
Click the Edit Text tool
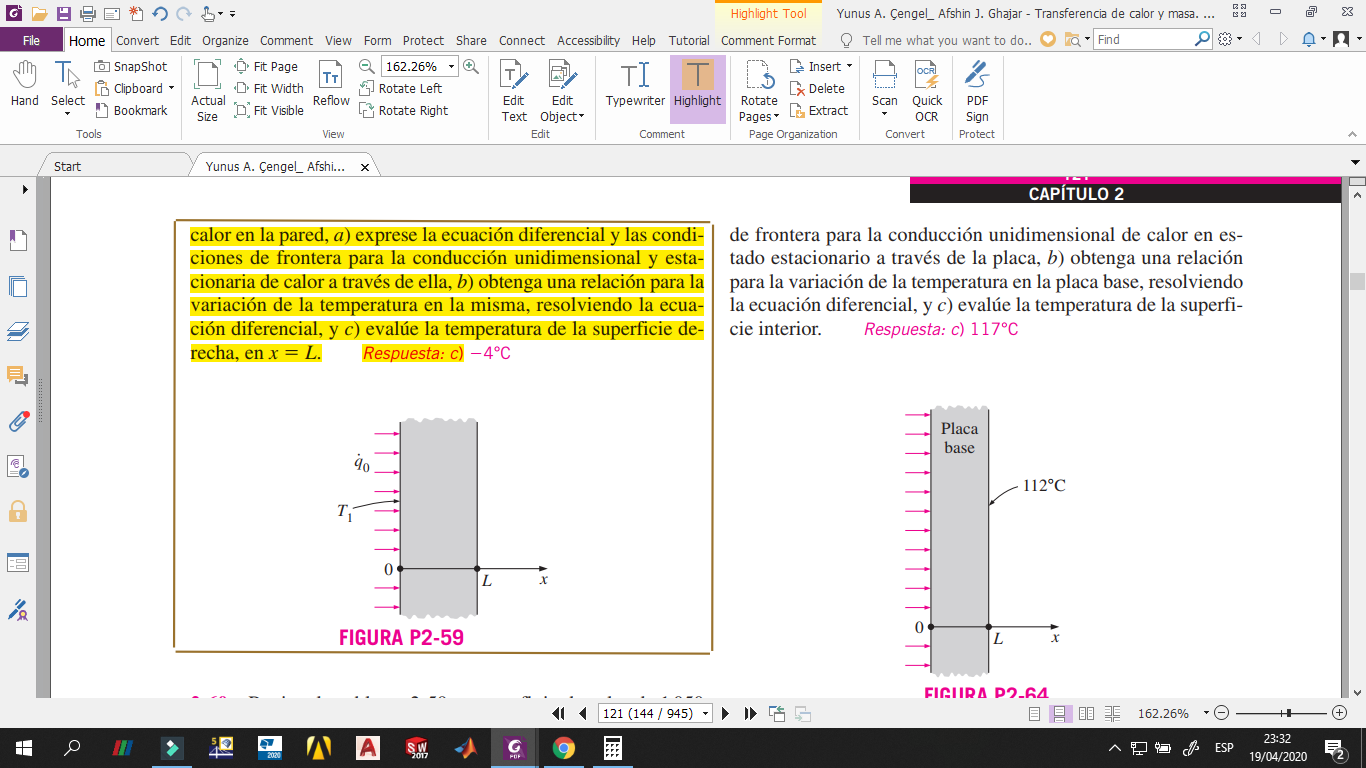coord(514,90)
